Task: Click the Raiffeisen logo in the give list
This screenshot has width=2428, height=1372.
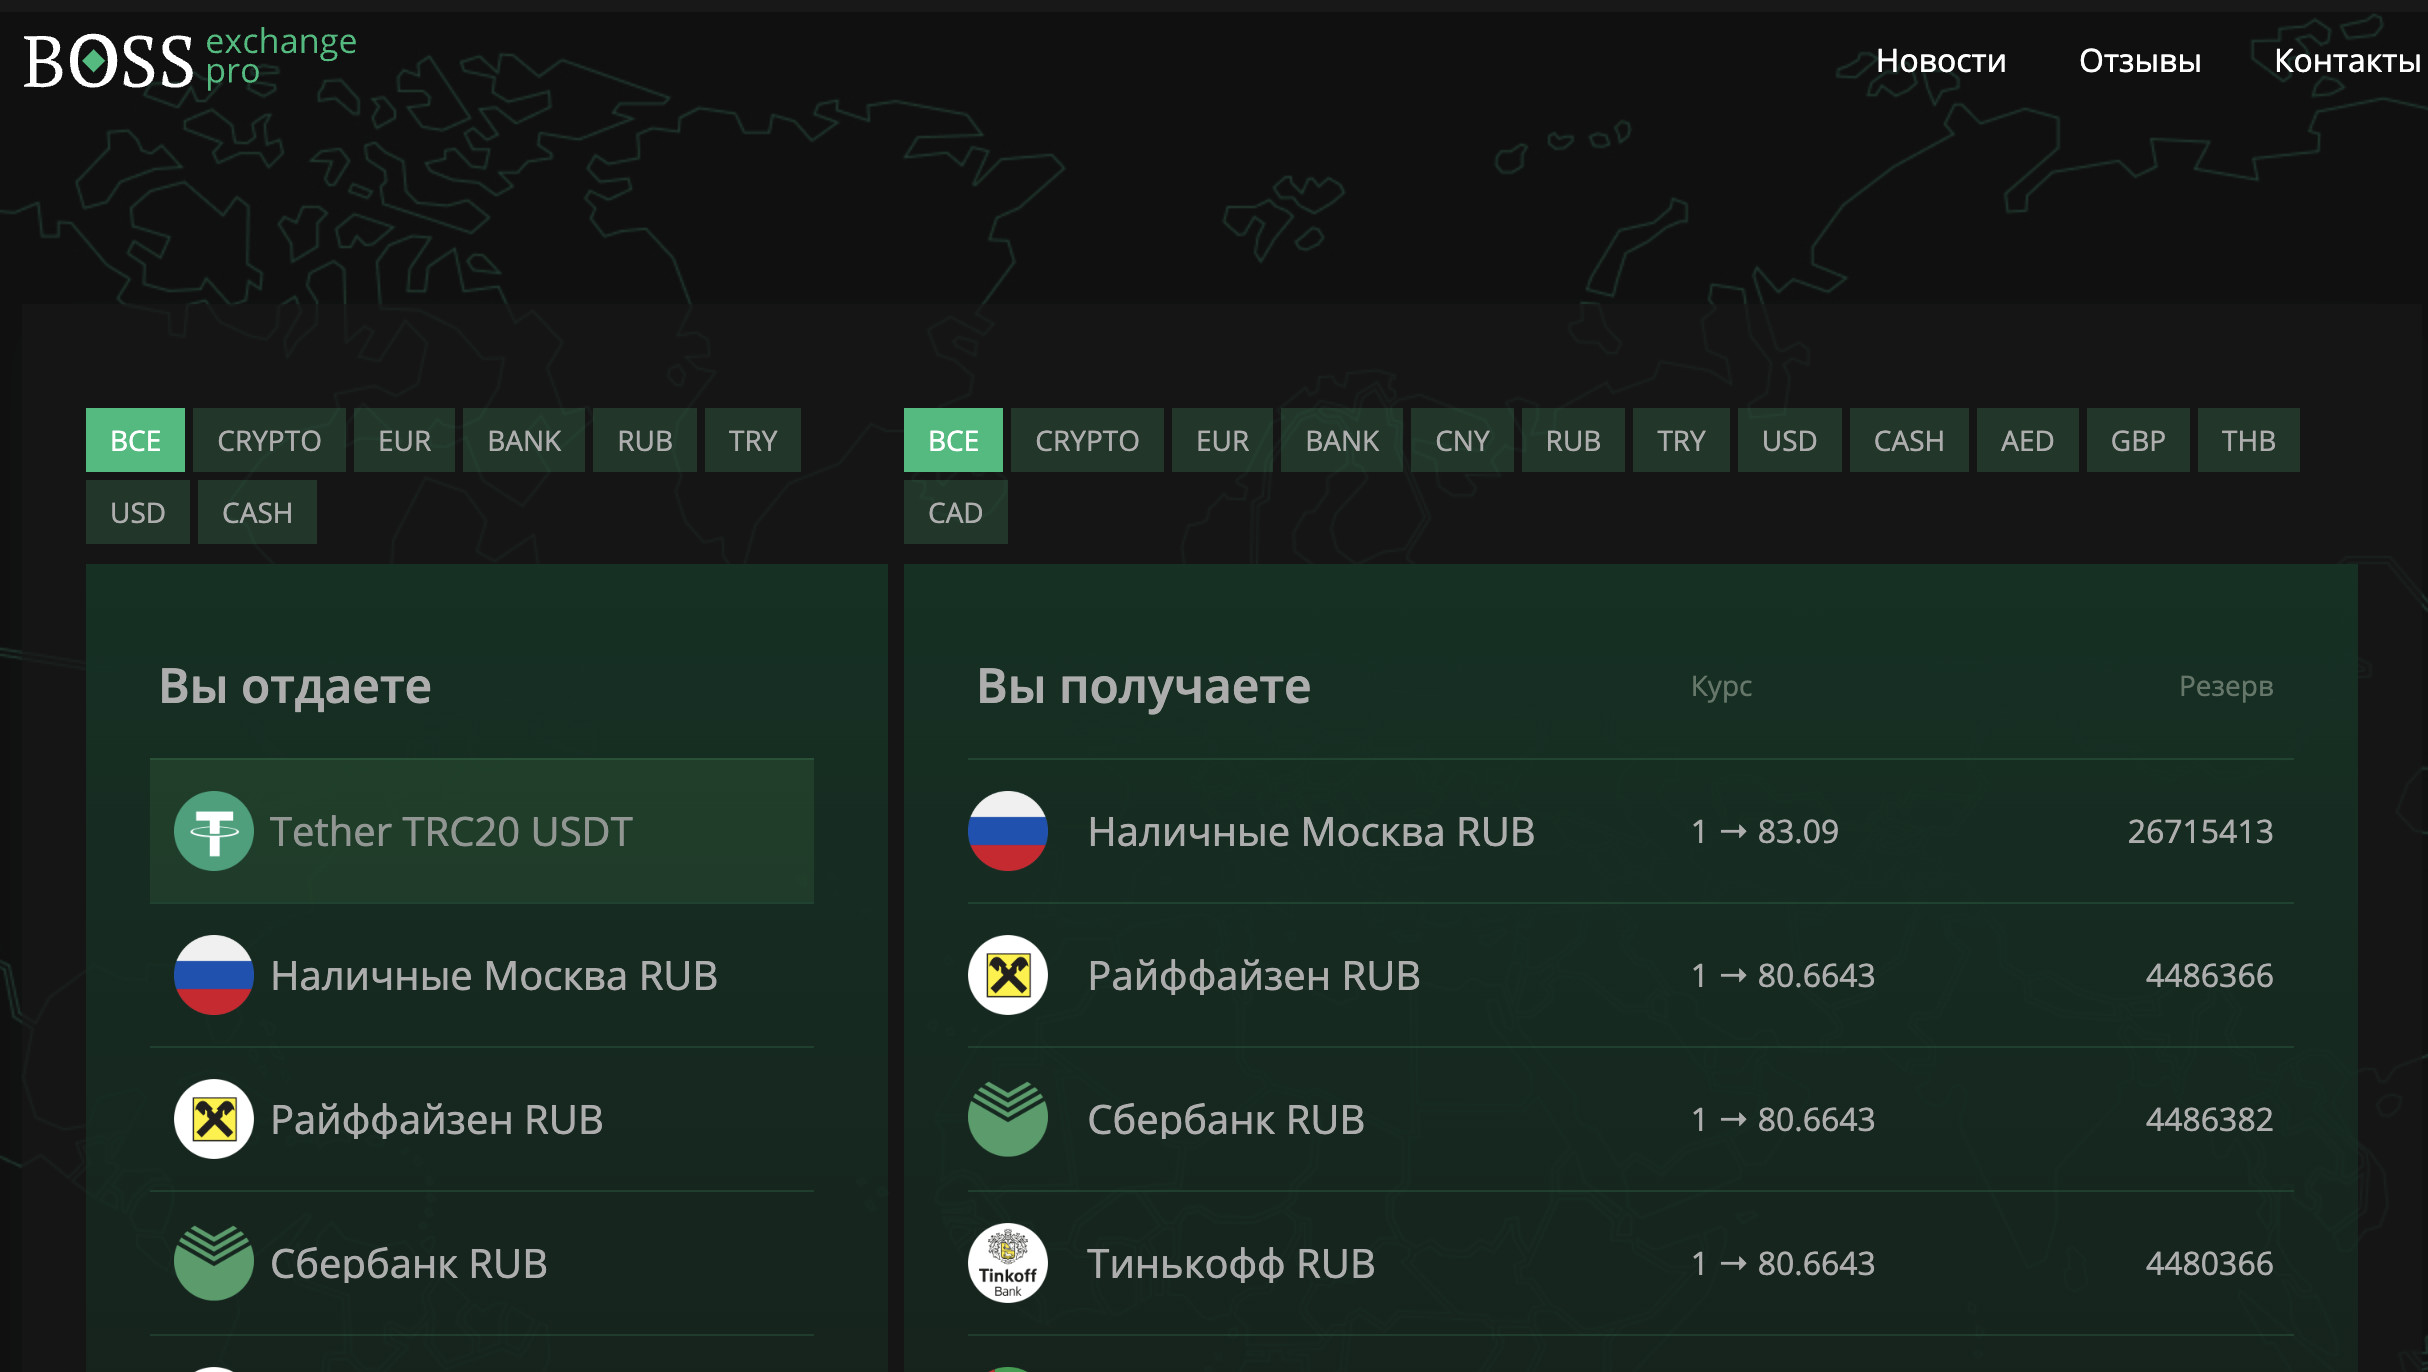Action: (213, 1119)
